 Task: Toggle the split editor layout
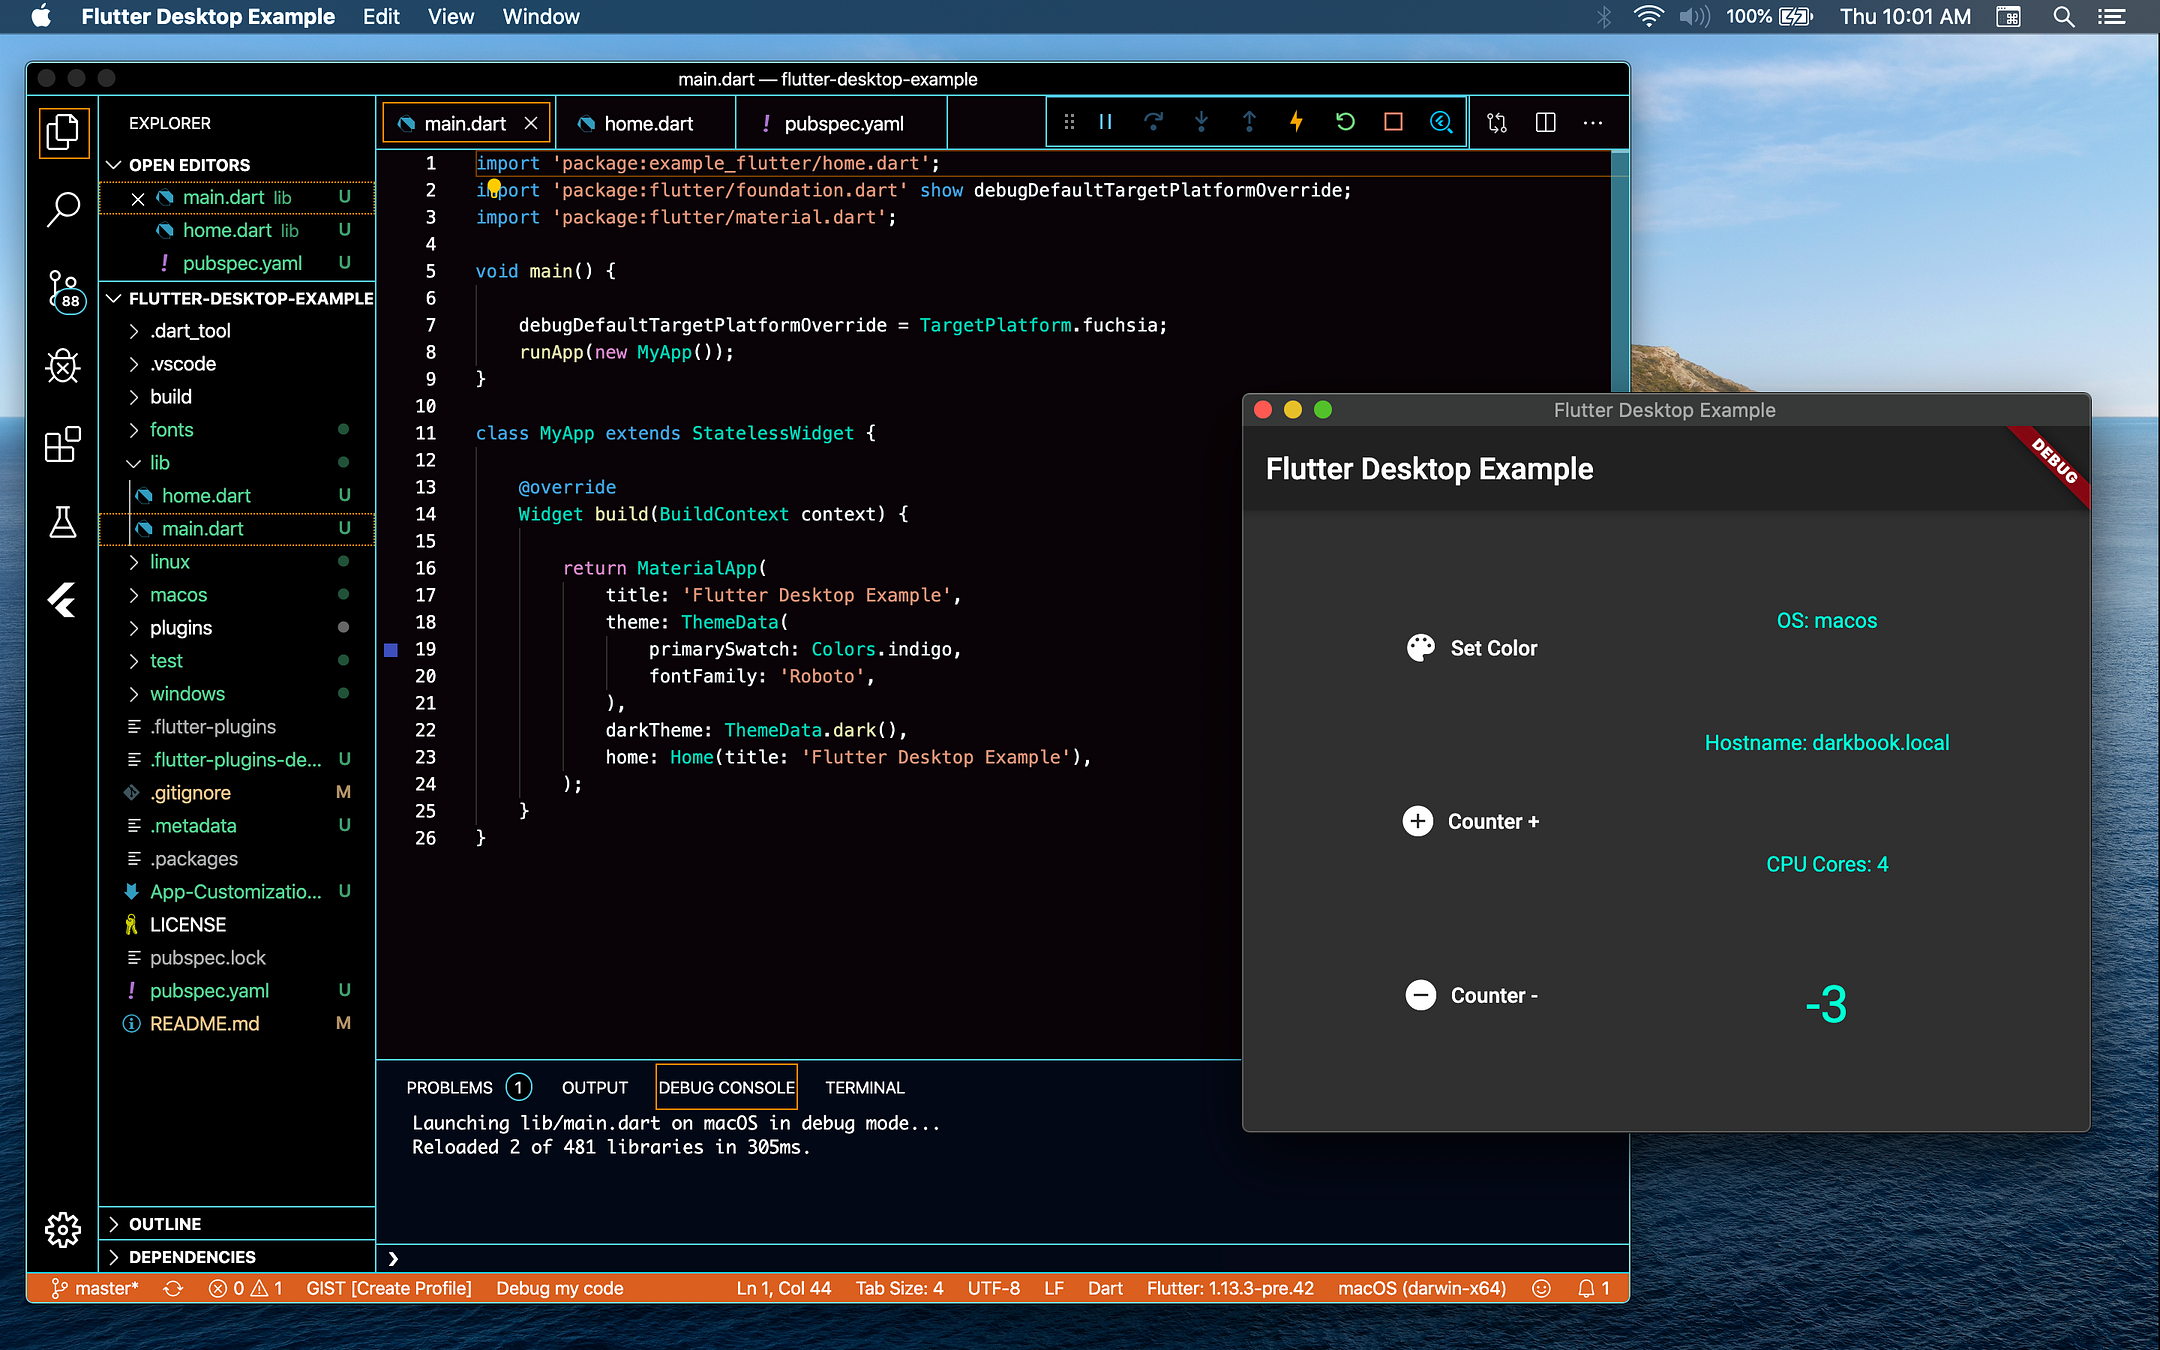(1544, 122)
